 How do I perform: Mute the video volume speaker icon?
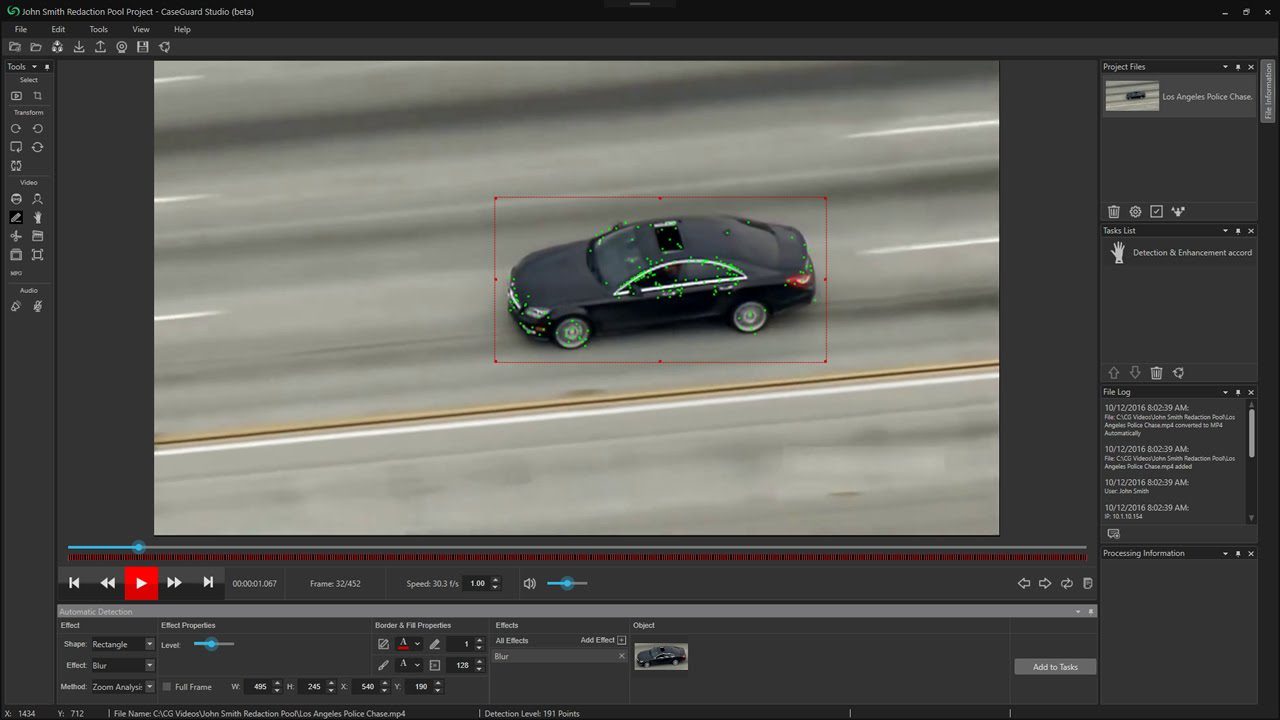click(529, 583)
